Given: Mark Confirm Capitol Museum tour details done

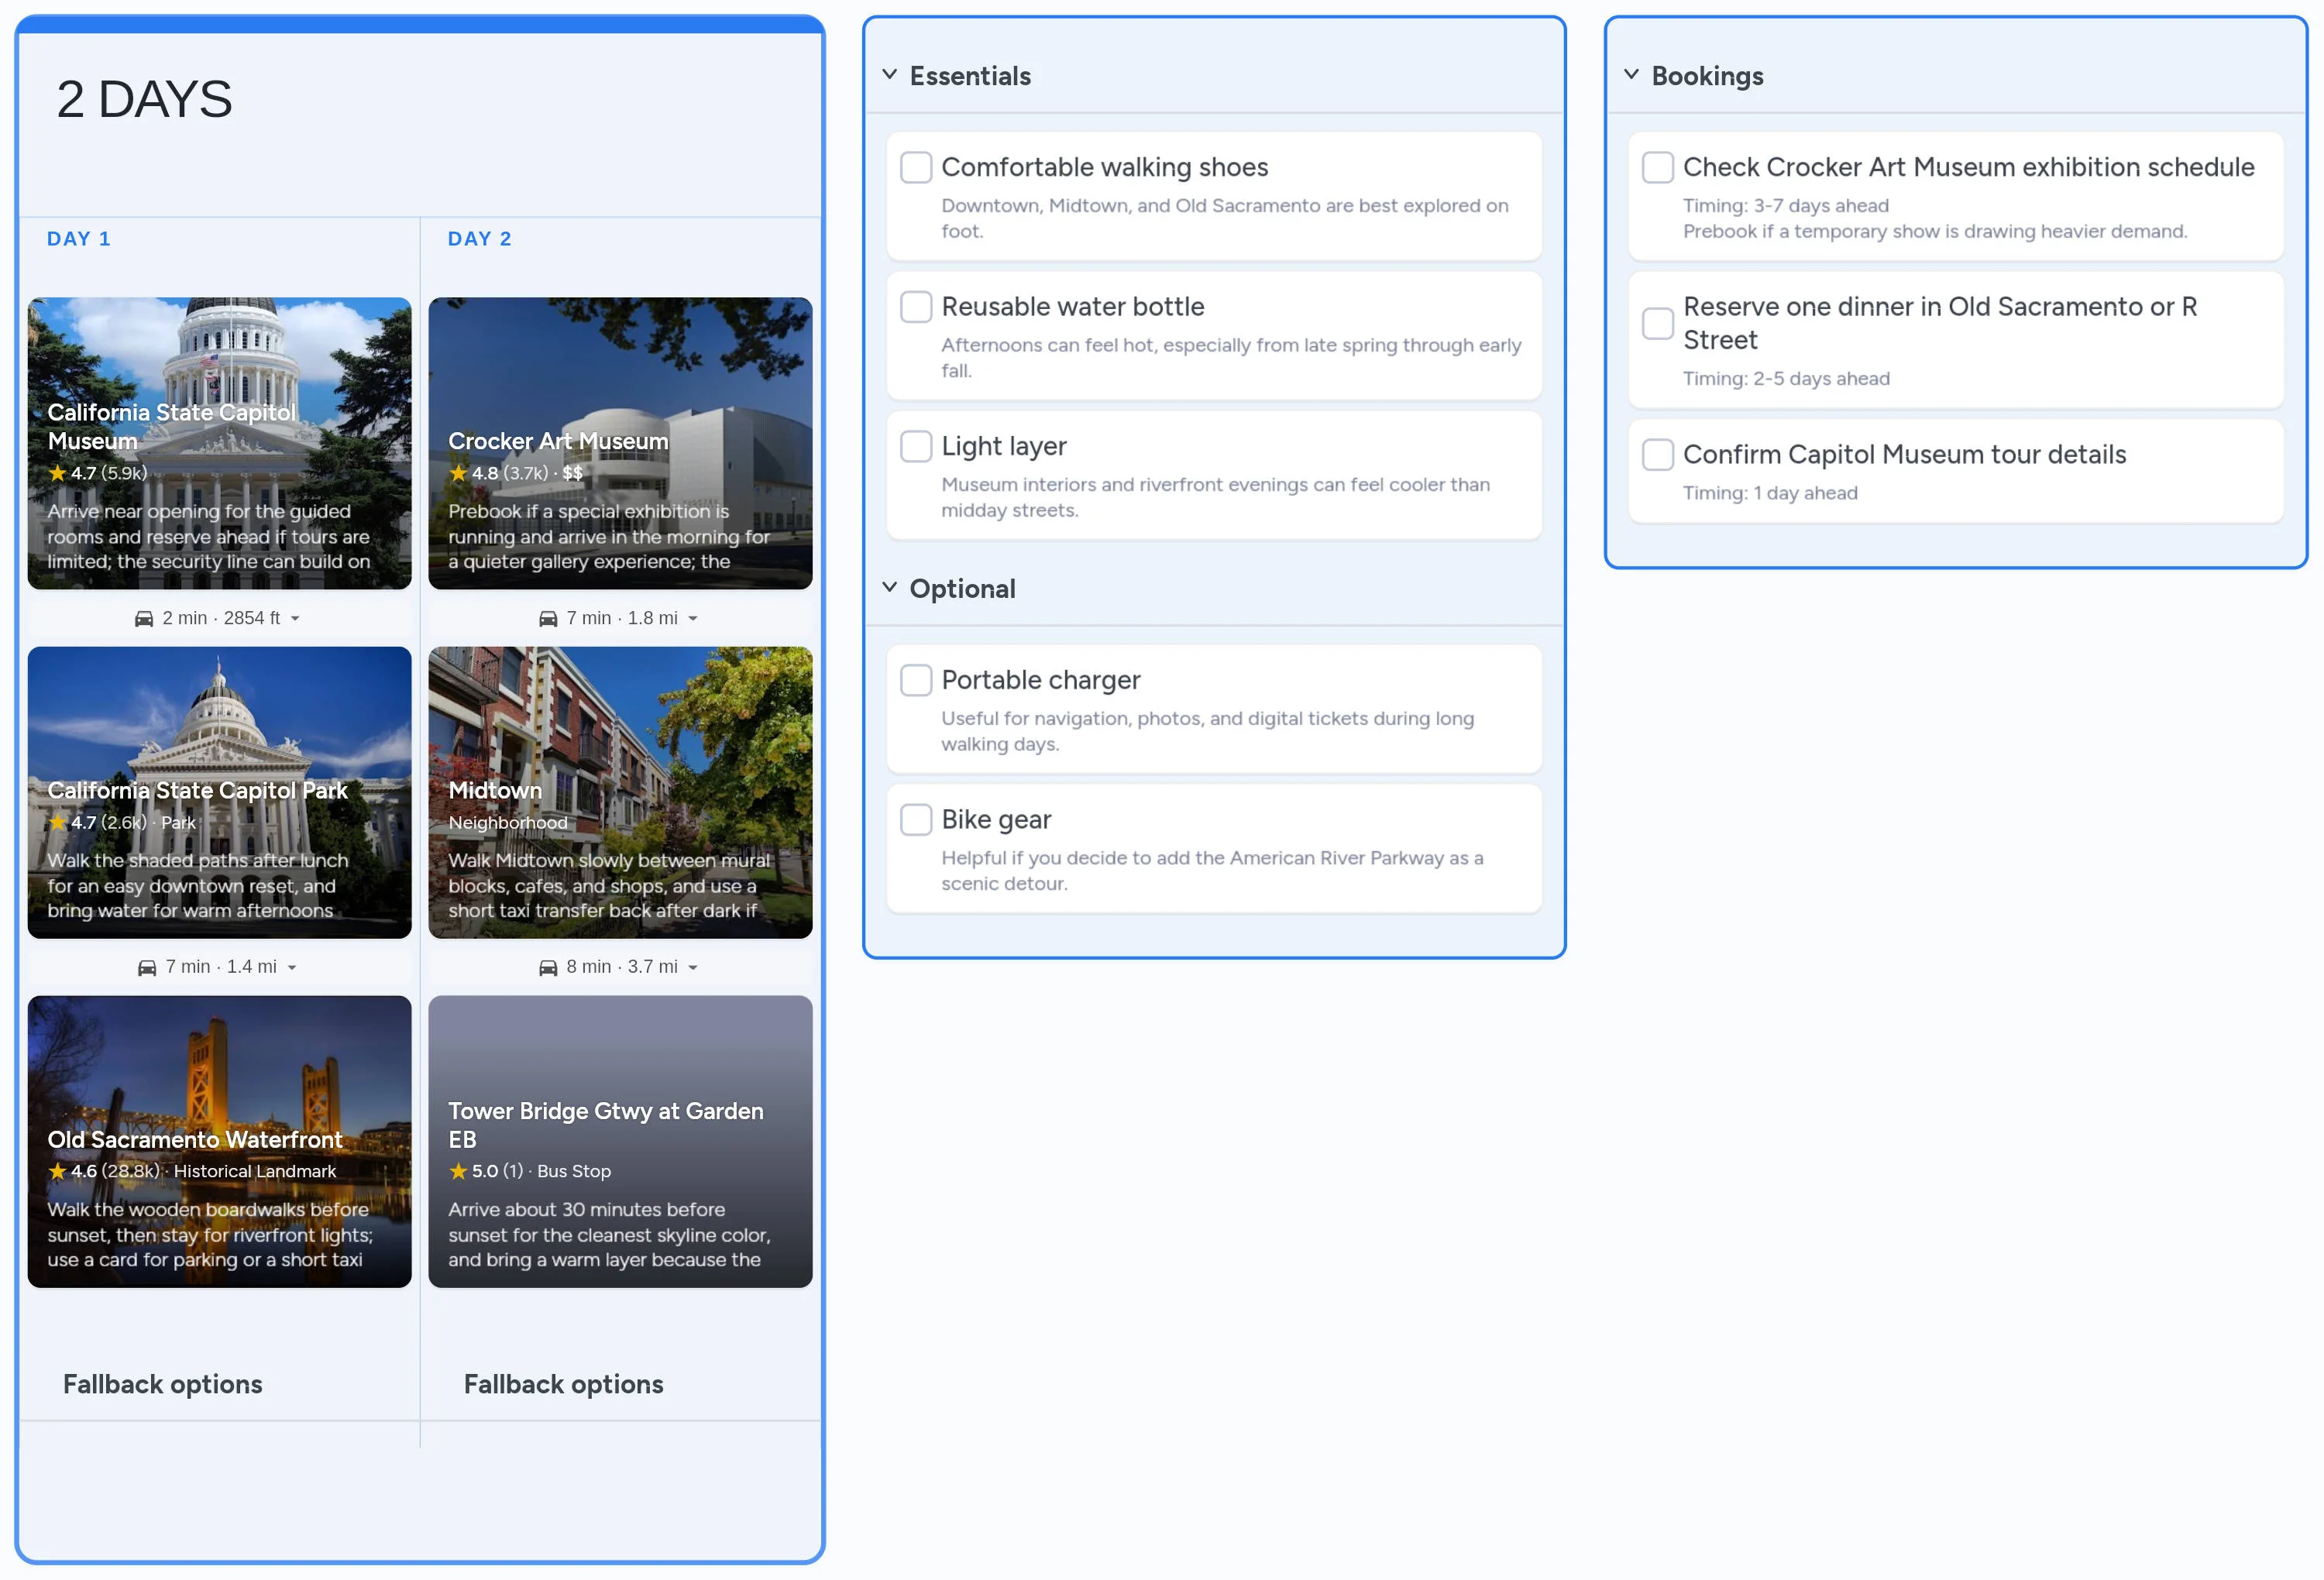Looking at the screenshot, I should point(1657,454).
